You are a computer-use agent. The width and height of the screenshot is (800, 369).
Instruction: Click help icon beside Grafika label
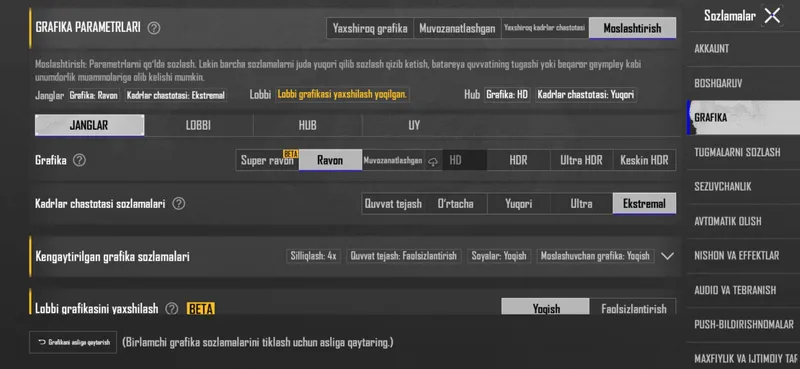click(79, 160)
